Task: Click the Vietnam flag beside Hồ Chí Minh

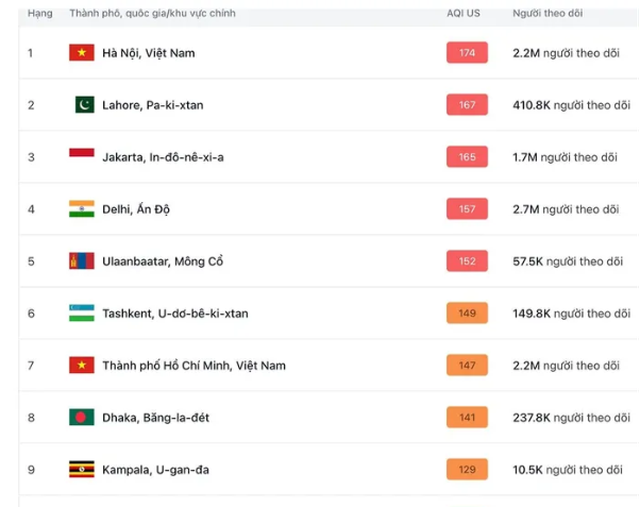Action: 82,365
